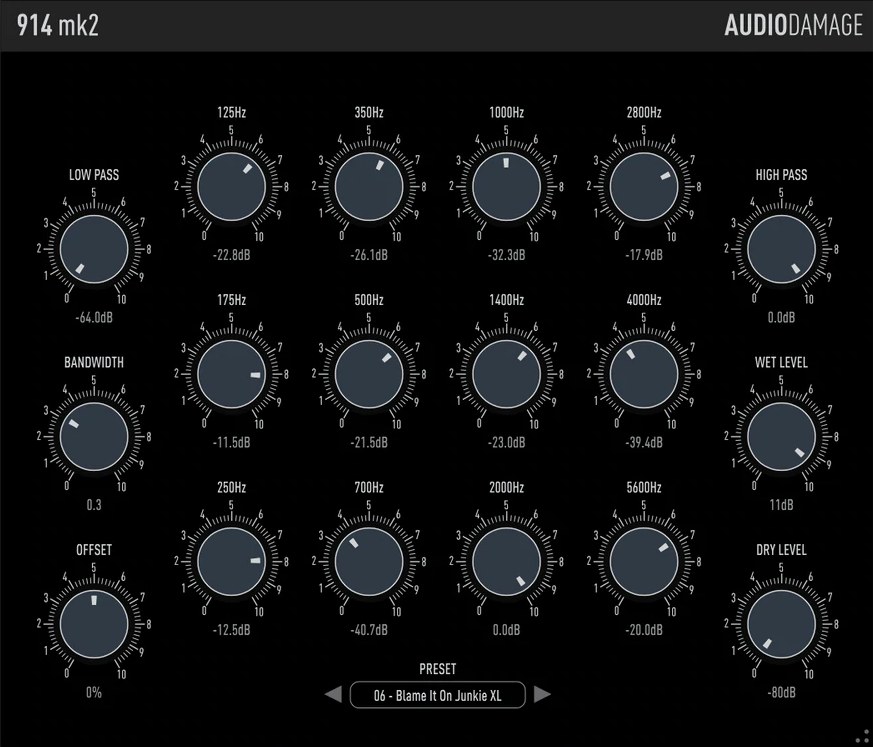The width and height of the screenshot is (873, 747).
Task: Click the 175Hz band knob
Action: (230, 372)
